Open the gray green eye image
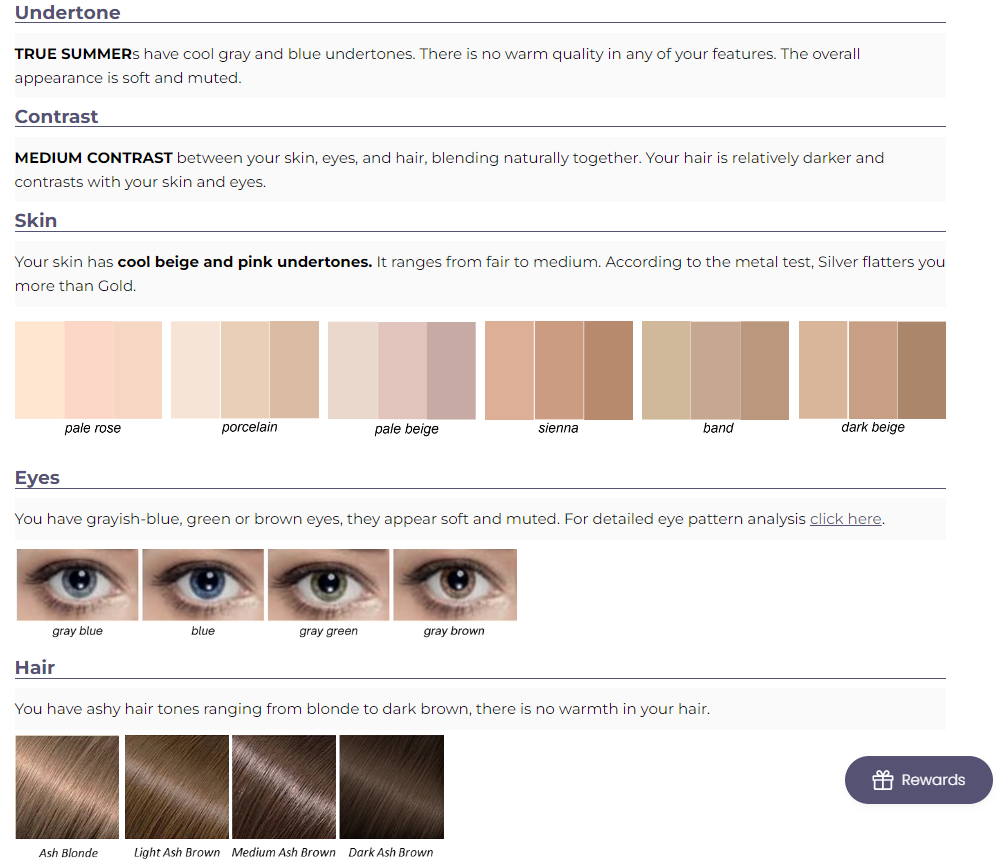 click(329, 585)
